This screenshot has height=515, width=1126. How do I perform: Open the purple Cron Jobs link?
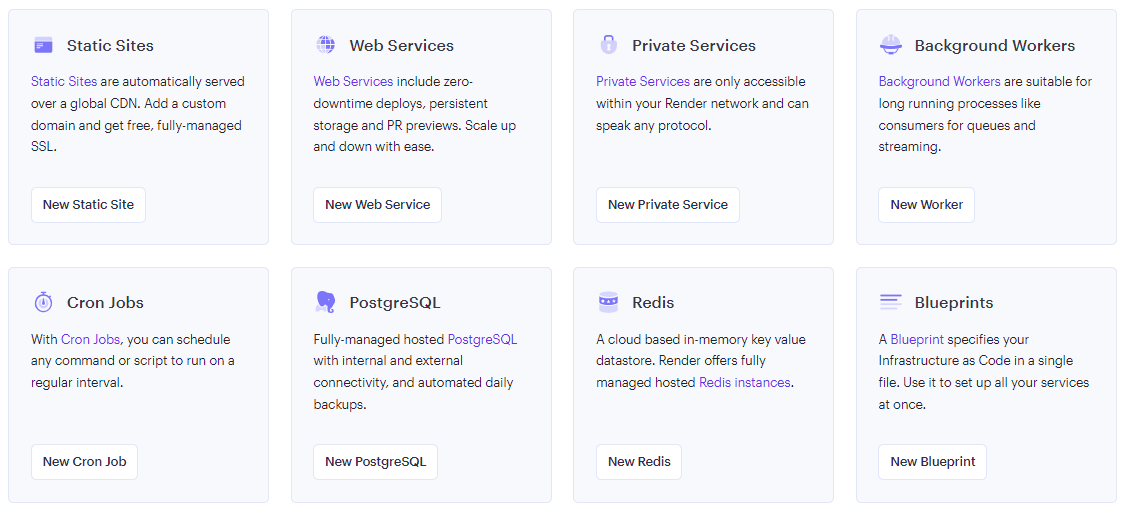click(x=90, y=339)
